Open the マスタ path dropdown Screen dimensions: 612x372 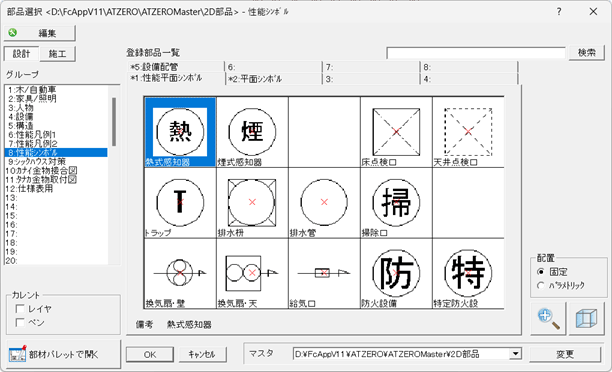[x=515, y=354]
